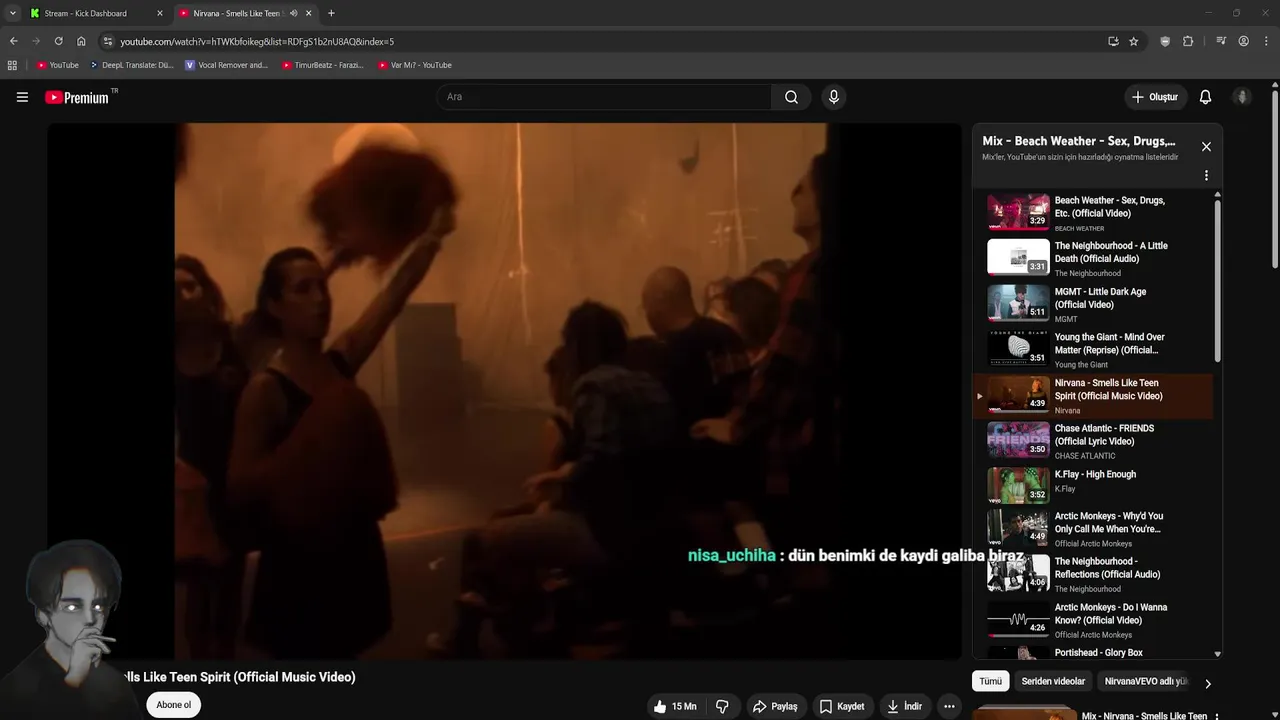Play The Neighbourhood - Reflections thumbnail

[x=1018, y=573]
